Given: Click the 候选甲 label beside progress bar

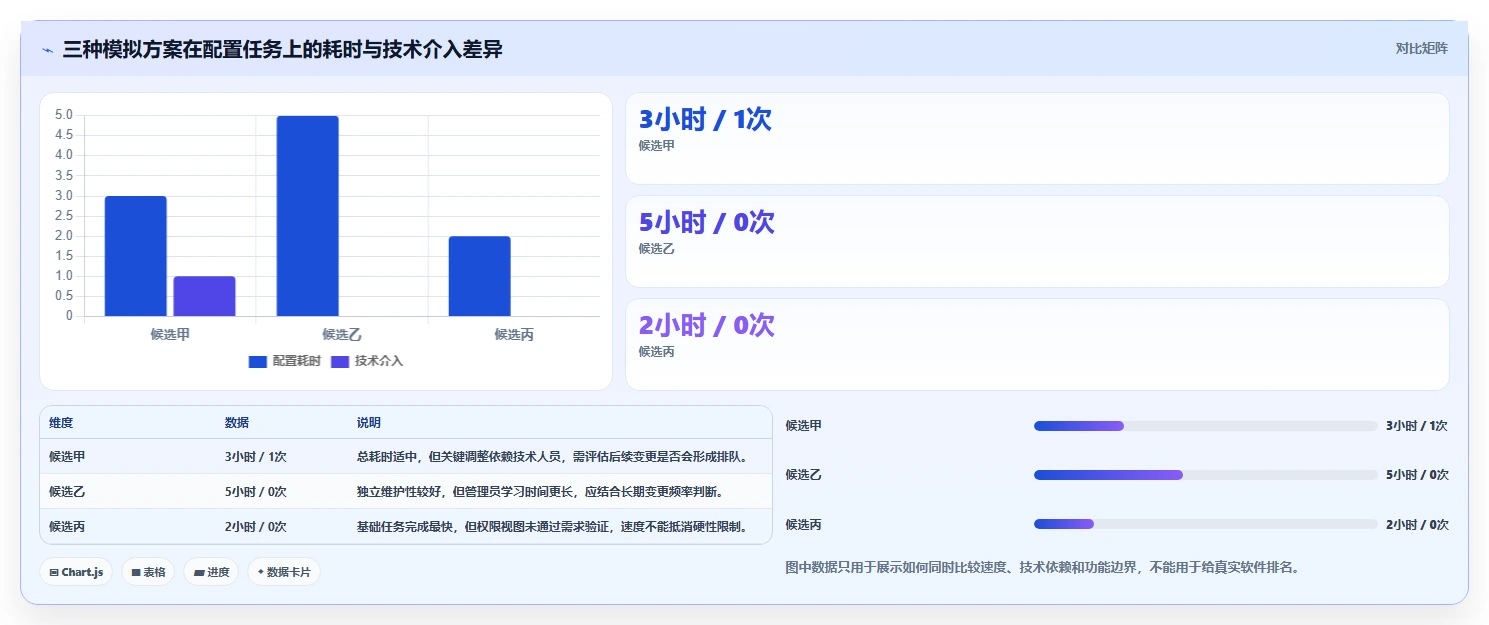Looking at the screenshot, I should point(804,426).
